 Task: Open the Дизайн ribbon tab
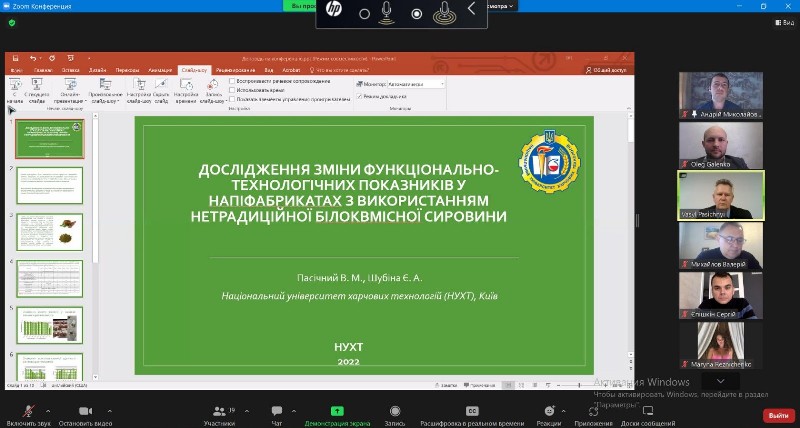(x=97, y=70)
